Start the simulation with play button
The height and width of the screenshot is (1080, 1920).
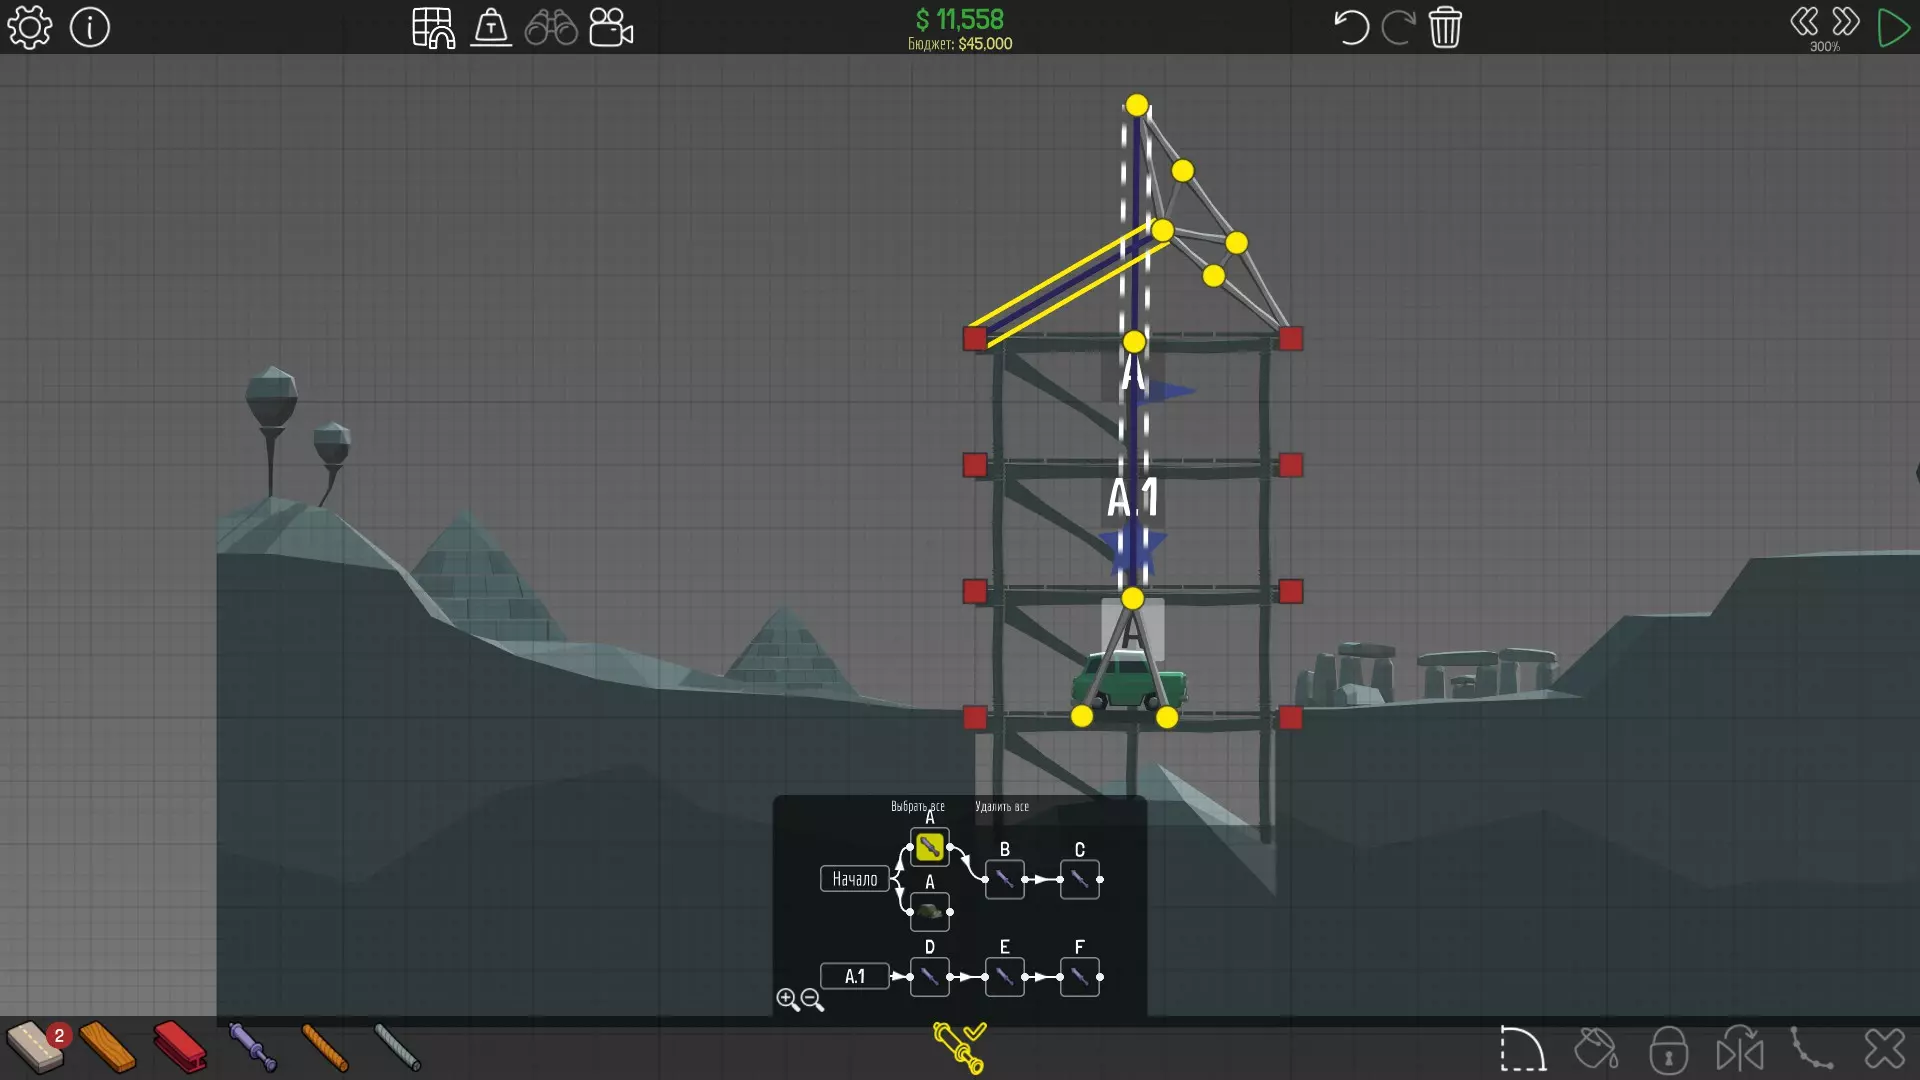[x=1893, y=28]
